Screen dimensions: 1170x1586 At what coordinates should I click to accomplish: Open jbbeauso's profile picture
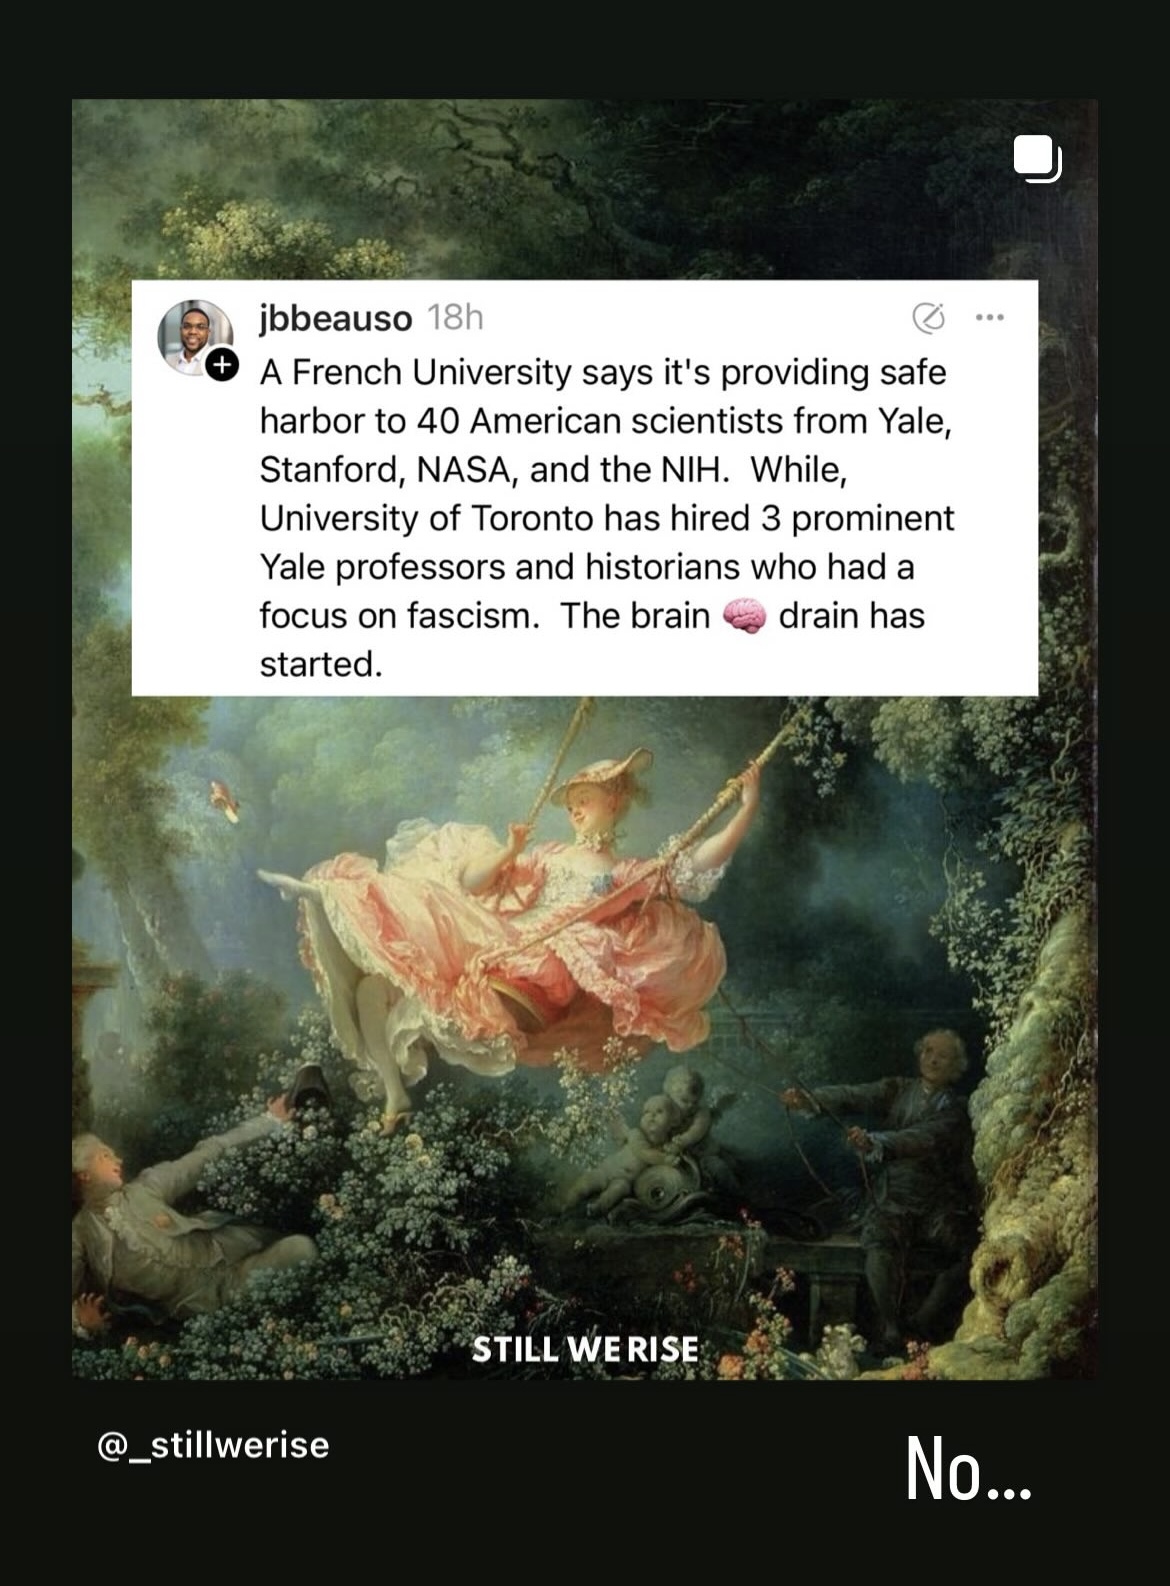194,337
